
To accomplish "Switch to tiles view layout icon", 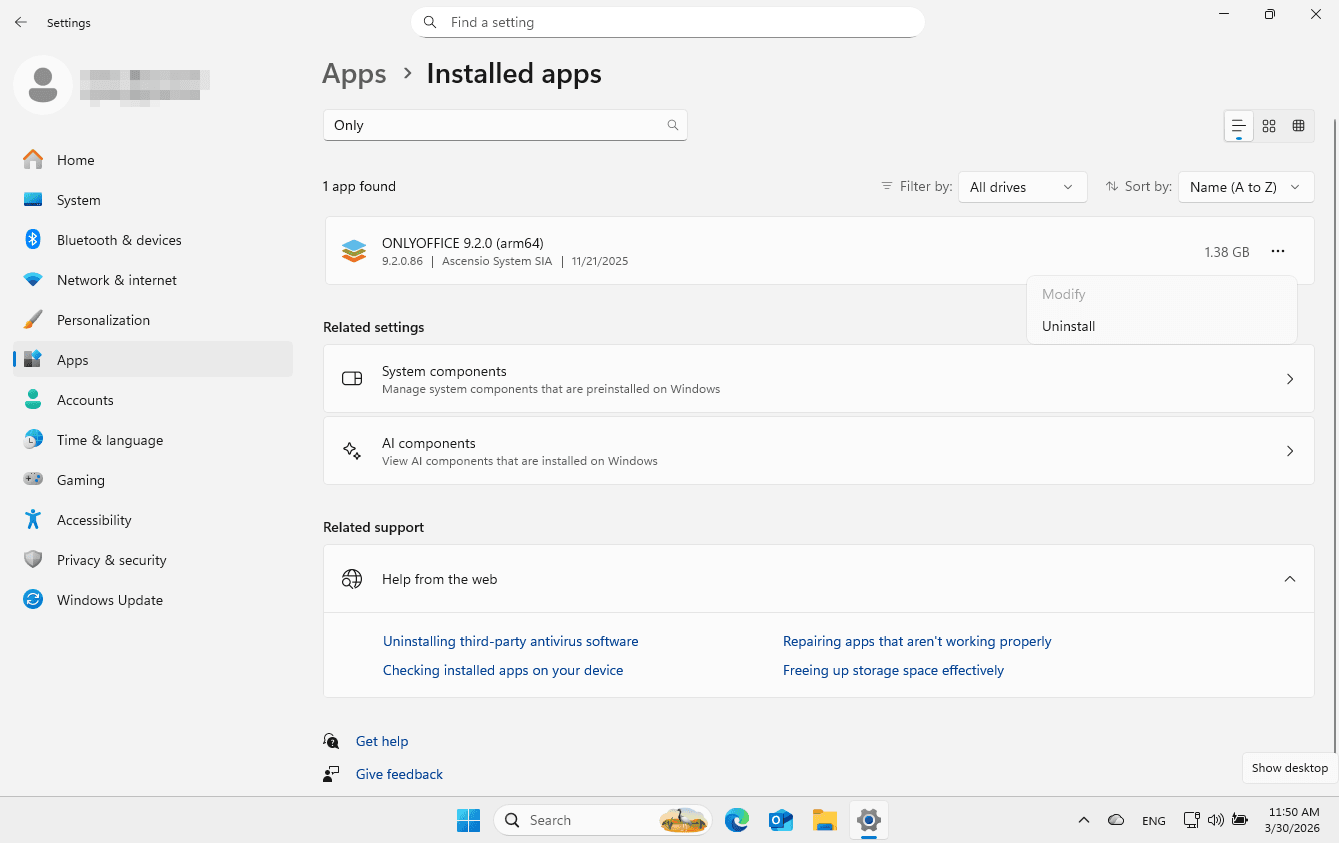I will (1298, 126).
